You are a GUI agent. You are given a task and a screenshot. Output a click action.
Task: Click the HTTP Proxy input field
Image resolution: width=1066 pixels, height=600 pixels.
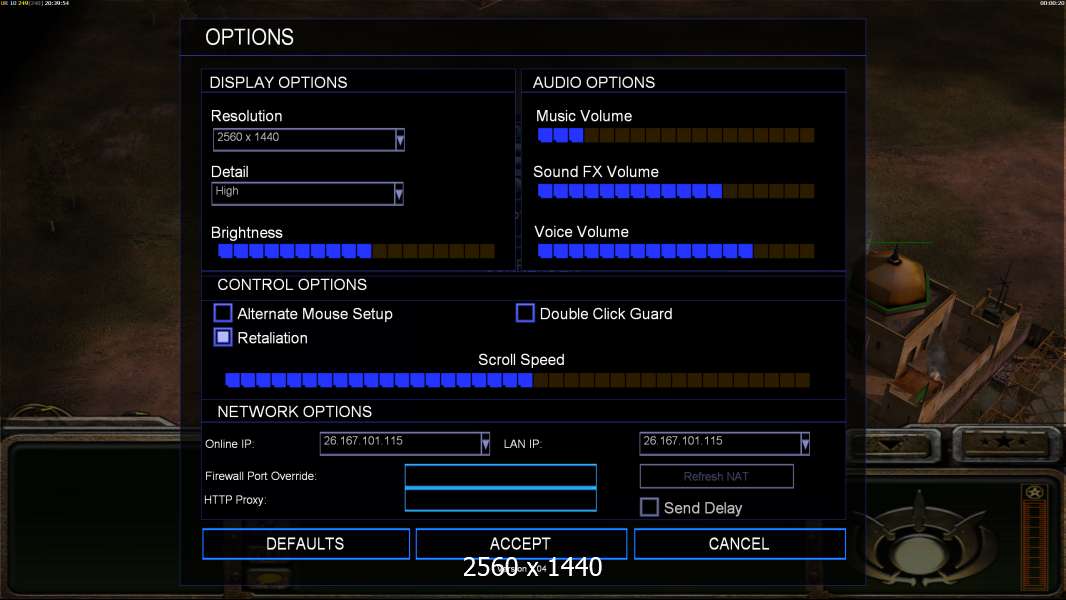500,499
